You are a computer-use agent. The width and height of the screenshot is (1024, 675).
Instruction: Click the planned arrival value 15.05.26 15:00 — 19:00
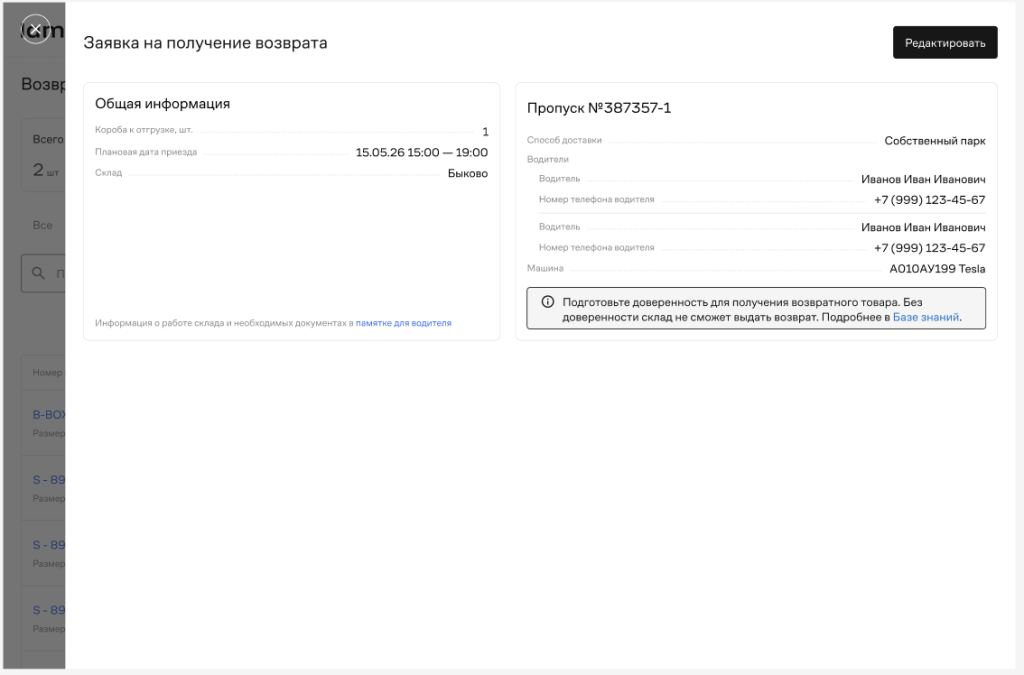pos(422,152)
